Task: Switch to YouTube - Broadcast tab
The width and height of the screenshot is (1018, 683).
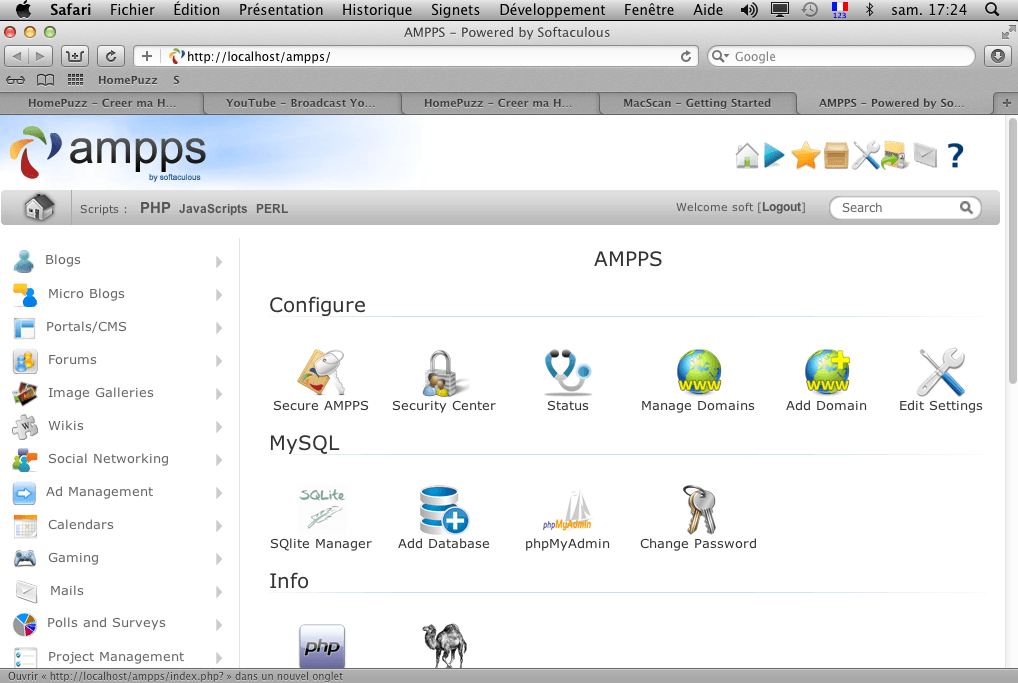Action: 301,103
